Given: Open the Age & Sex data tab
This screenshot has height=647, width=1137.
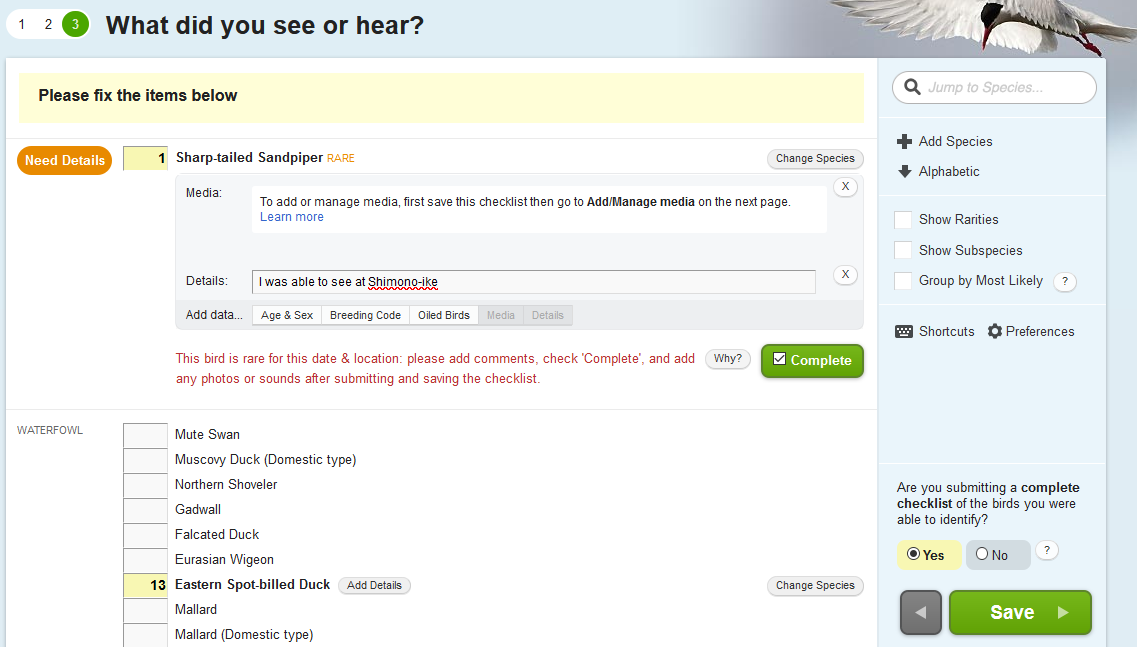Looking at the screenshot, I should [x=287, y=316].
